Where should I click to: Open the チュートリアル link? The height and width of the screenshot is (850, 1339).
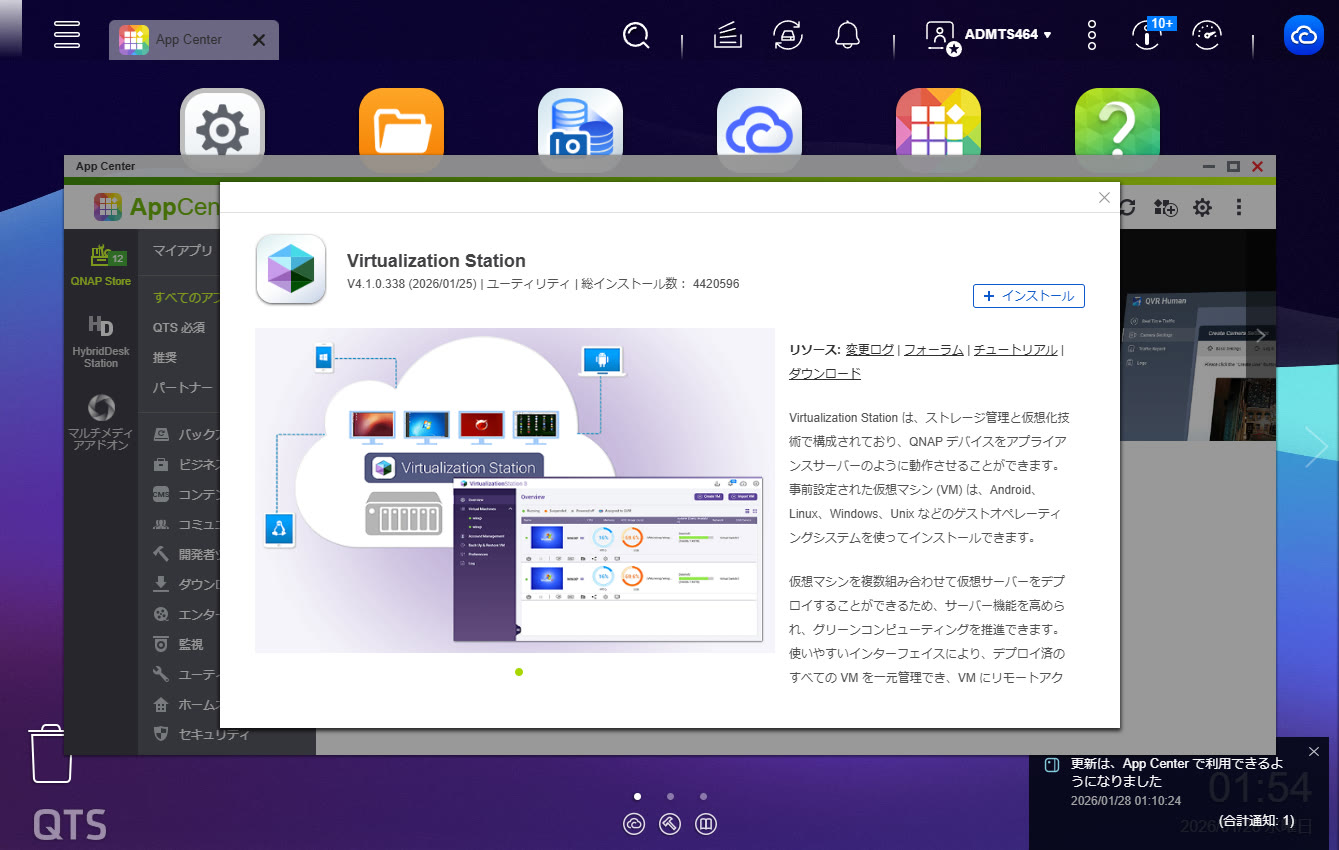tap(1014, 350)
